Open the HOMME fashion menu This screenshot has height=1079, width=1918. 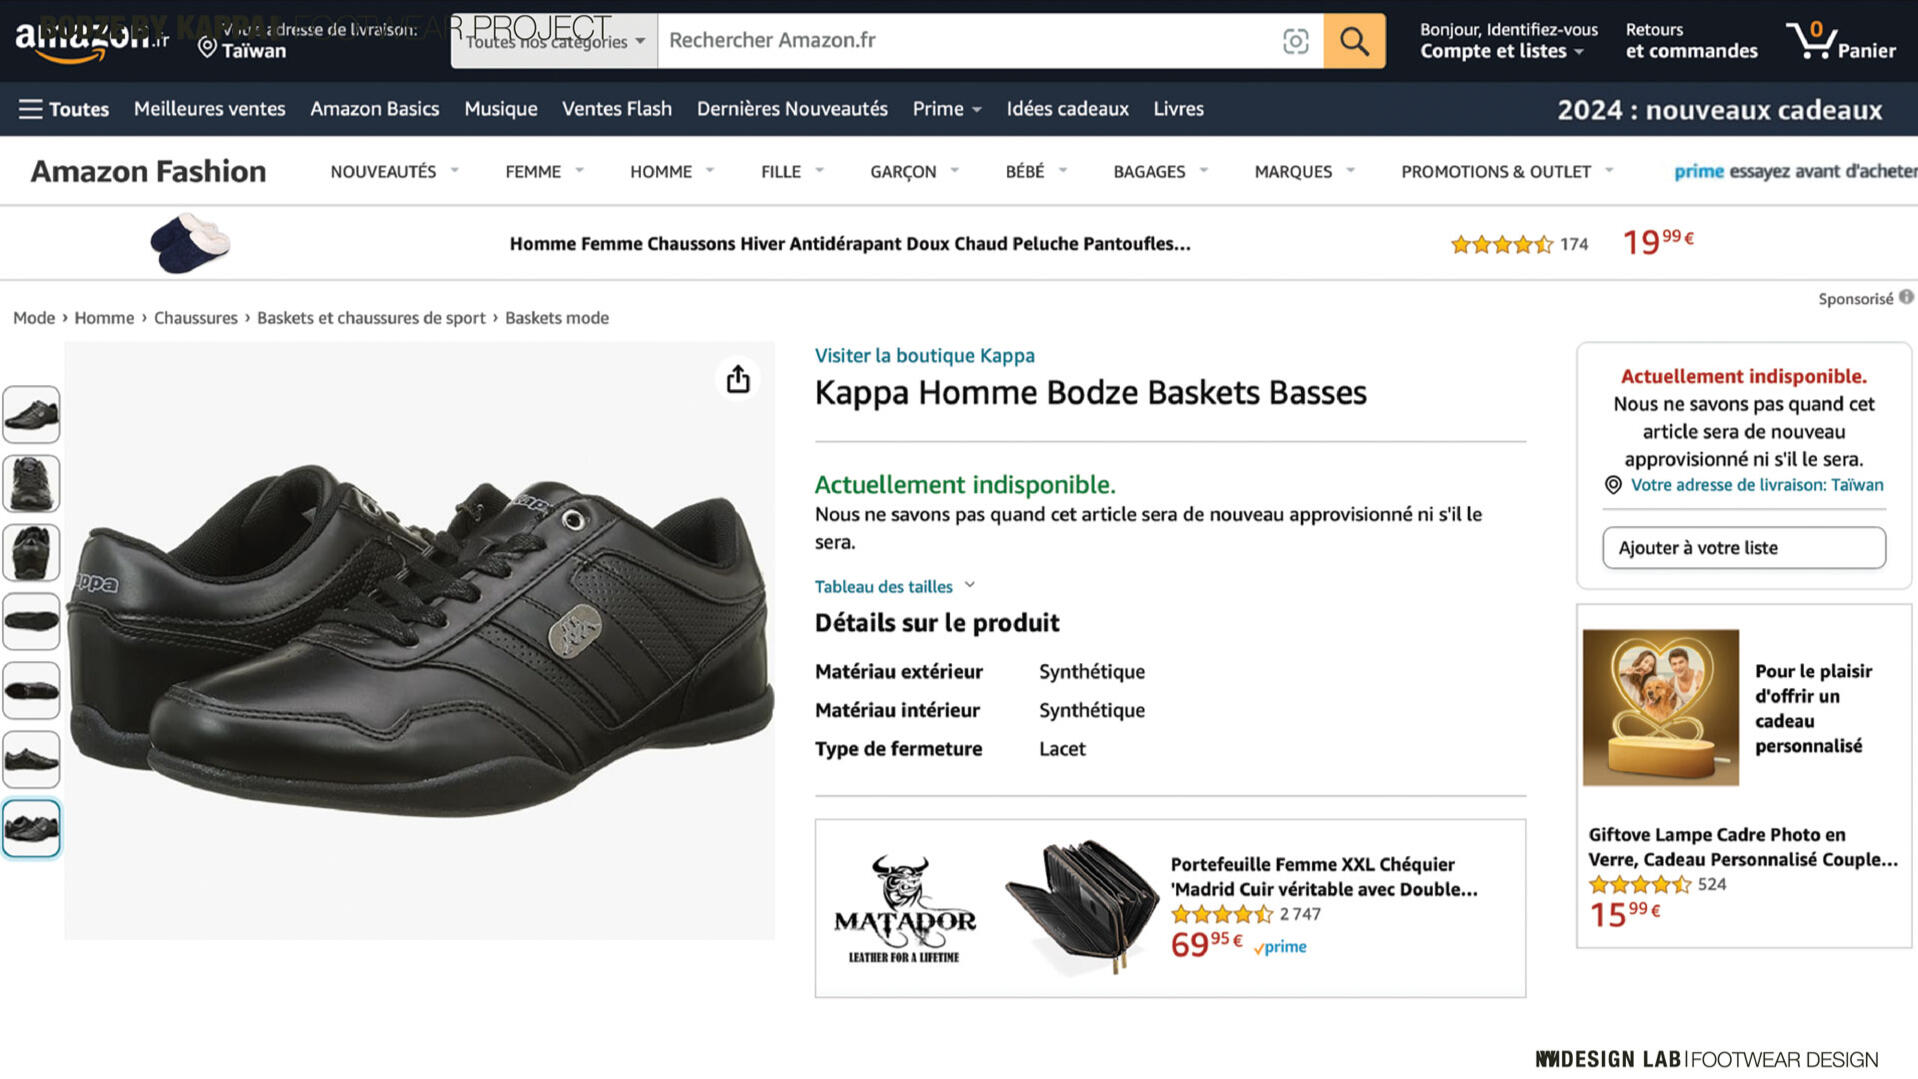pyautogui.click(x=671, y=172)
